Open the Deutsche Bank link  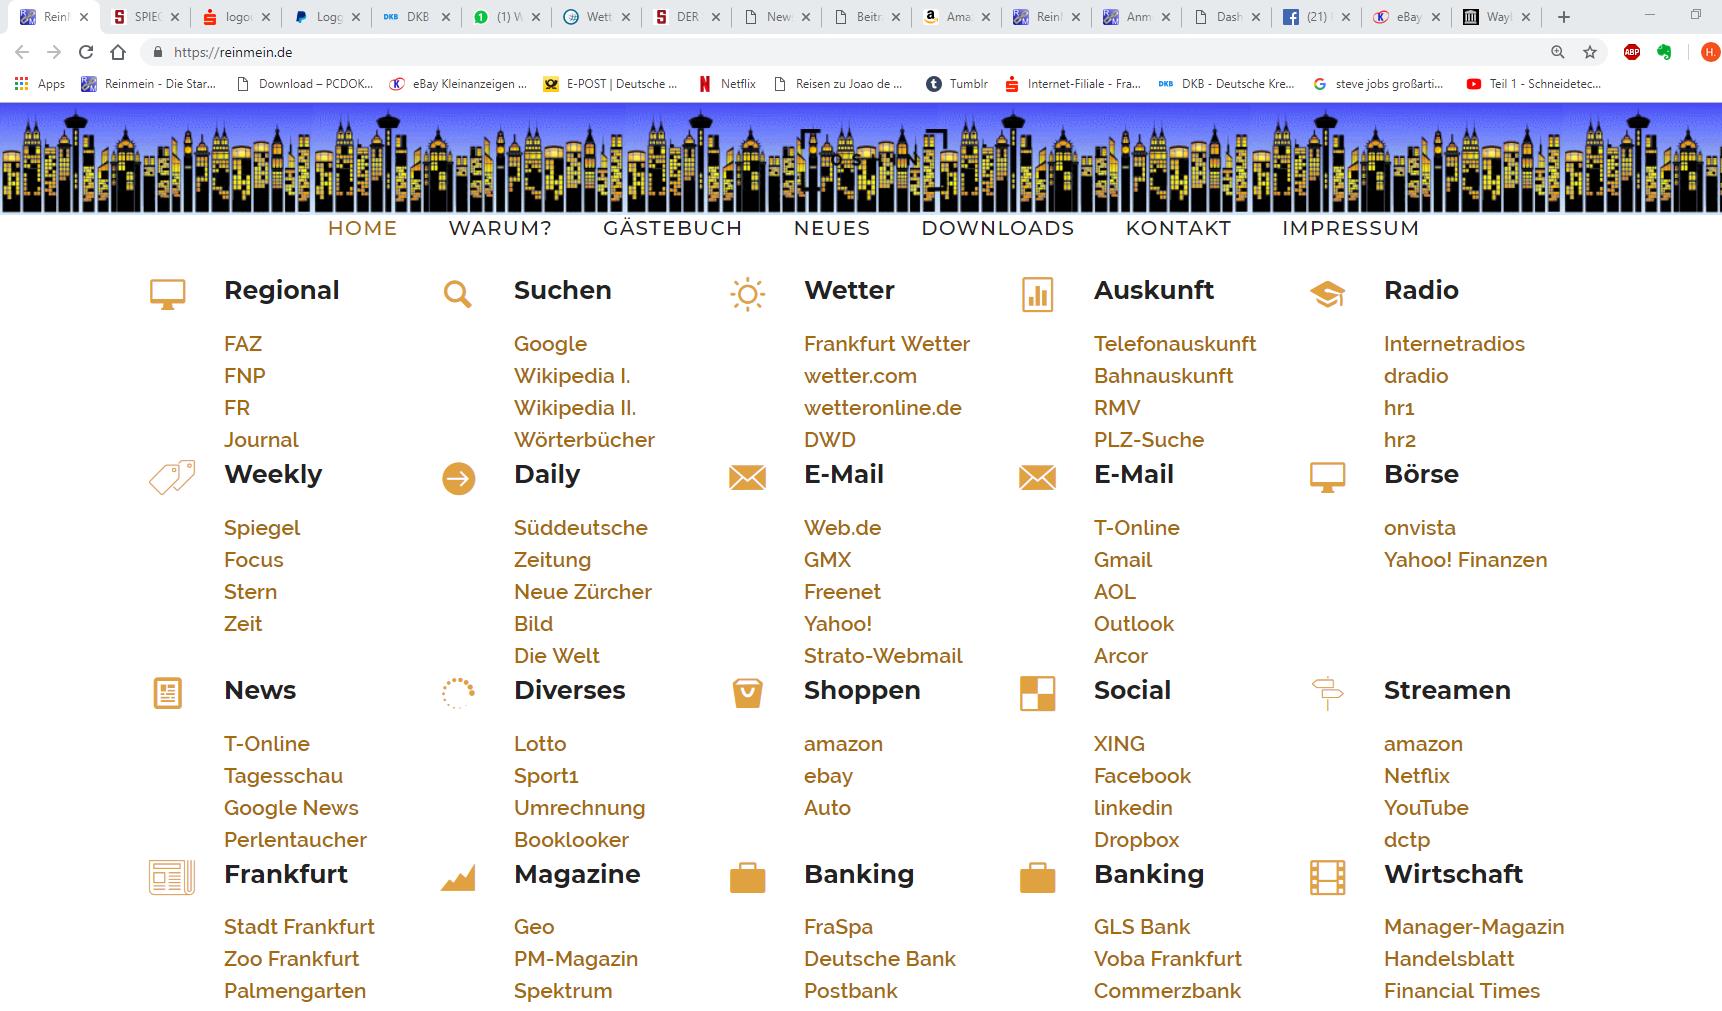[880, 959]
